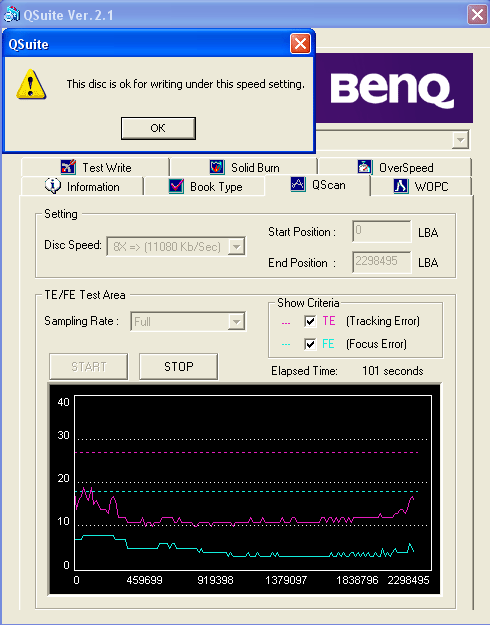
Task: Open the drive selection dropdown under BenQ logo
Action: (x=460, y=140)
